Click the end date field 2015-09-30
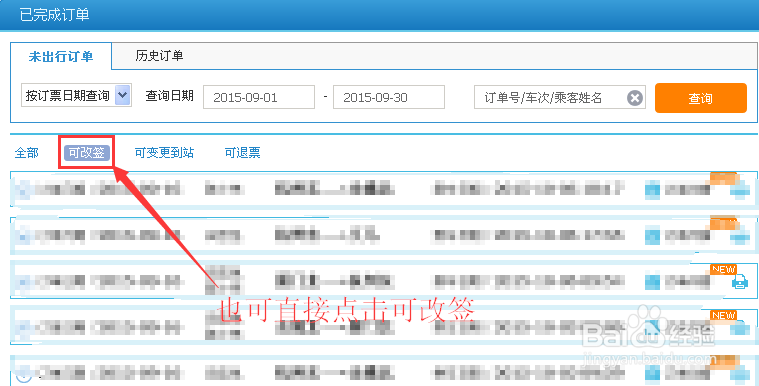The width and height of the screenshot is (759, 386). tap(389, 97)
